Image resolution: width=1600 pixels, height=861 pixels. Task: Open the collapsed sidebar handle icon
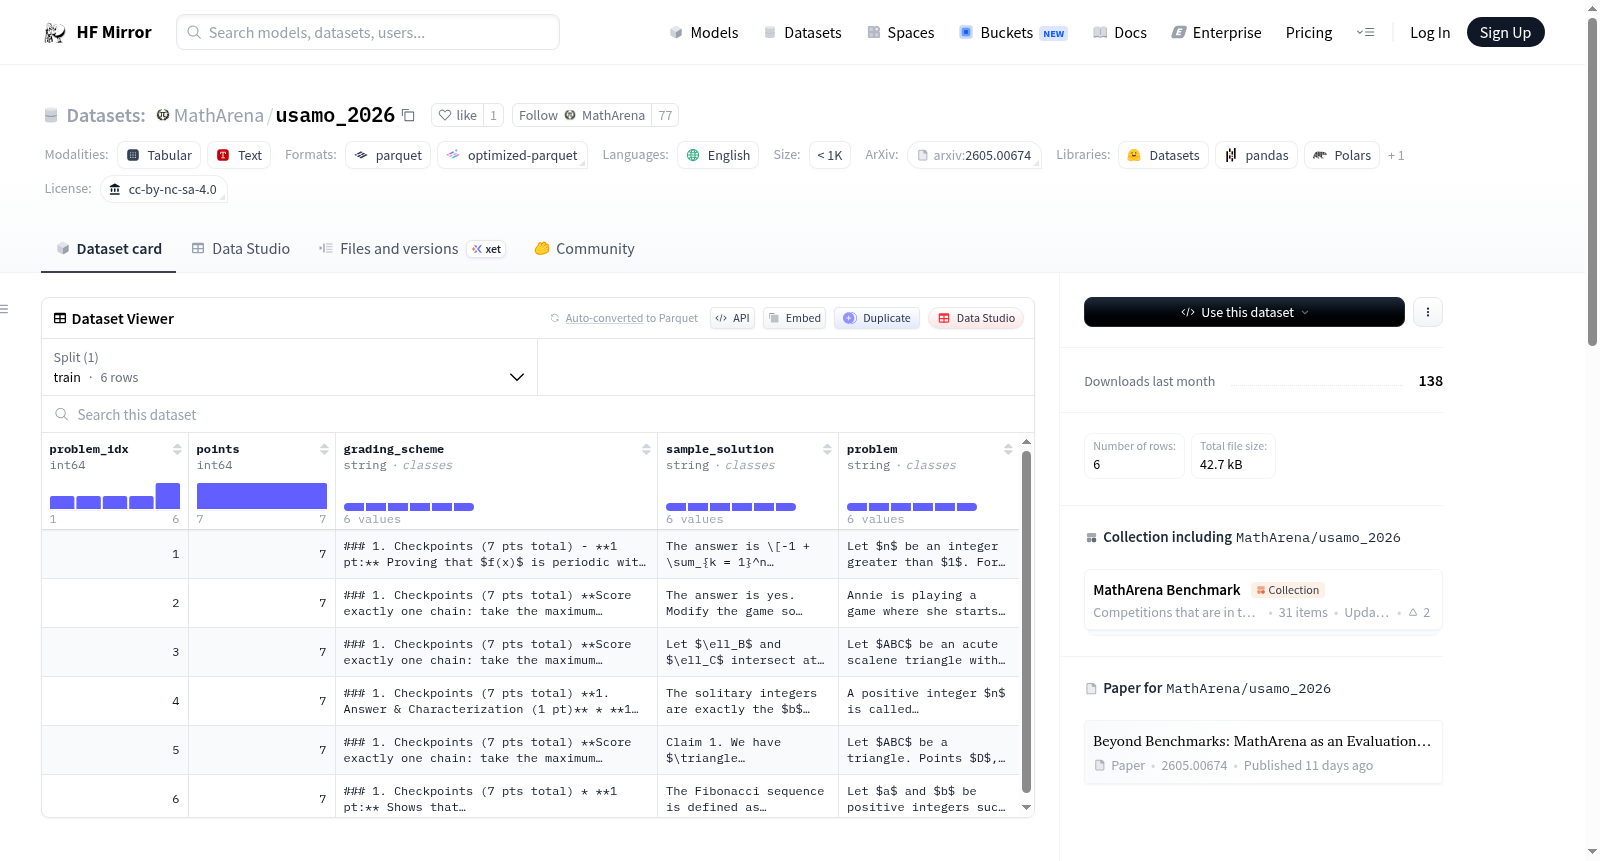4,309
